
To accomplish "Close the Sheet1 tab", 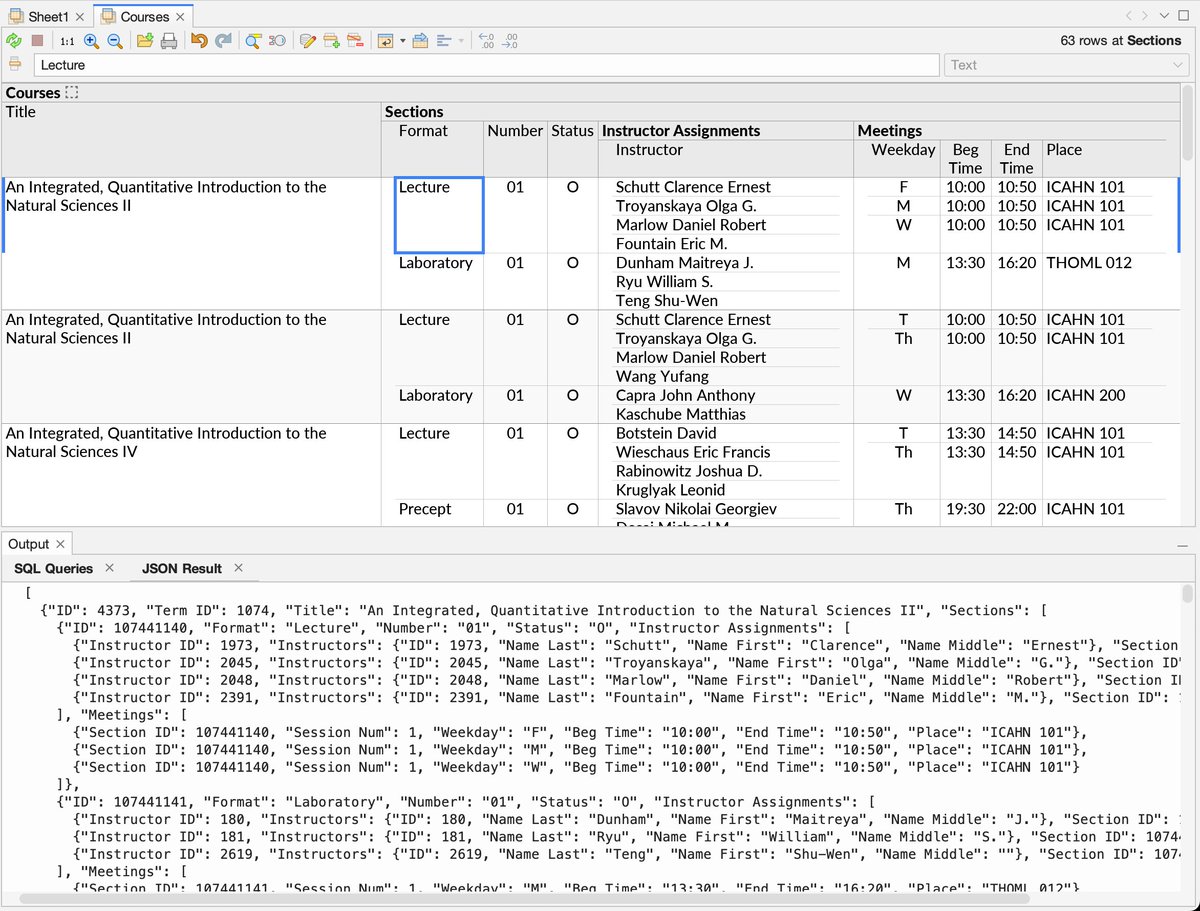I will (x=80, y=17).
